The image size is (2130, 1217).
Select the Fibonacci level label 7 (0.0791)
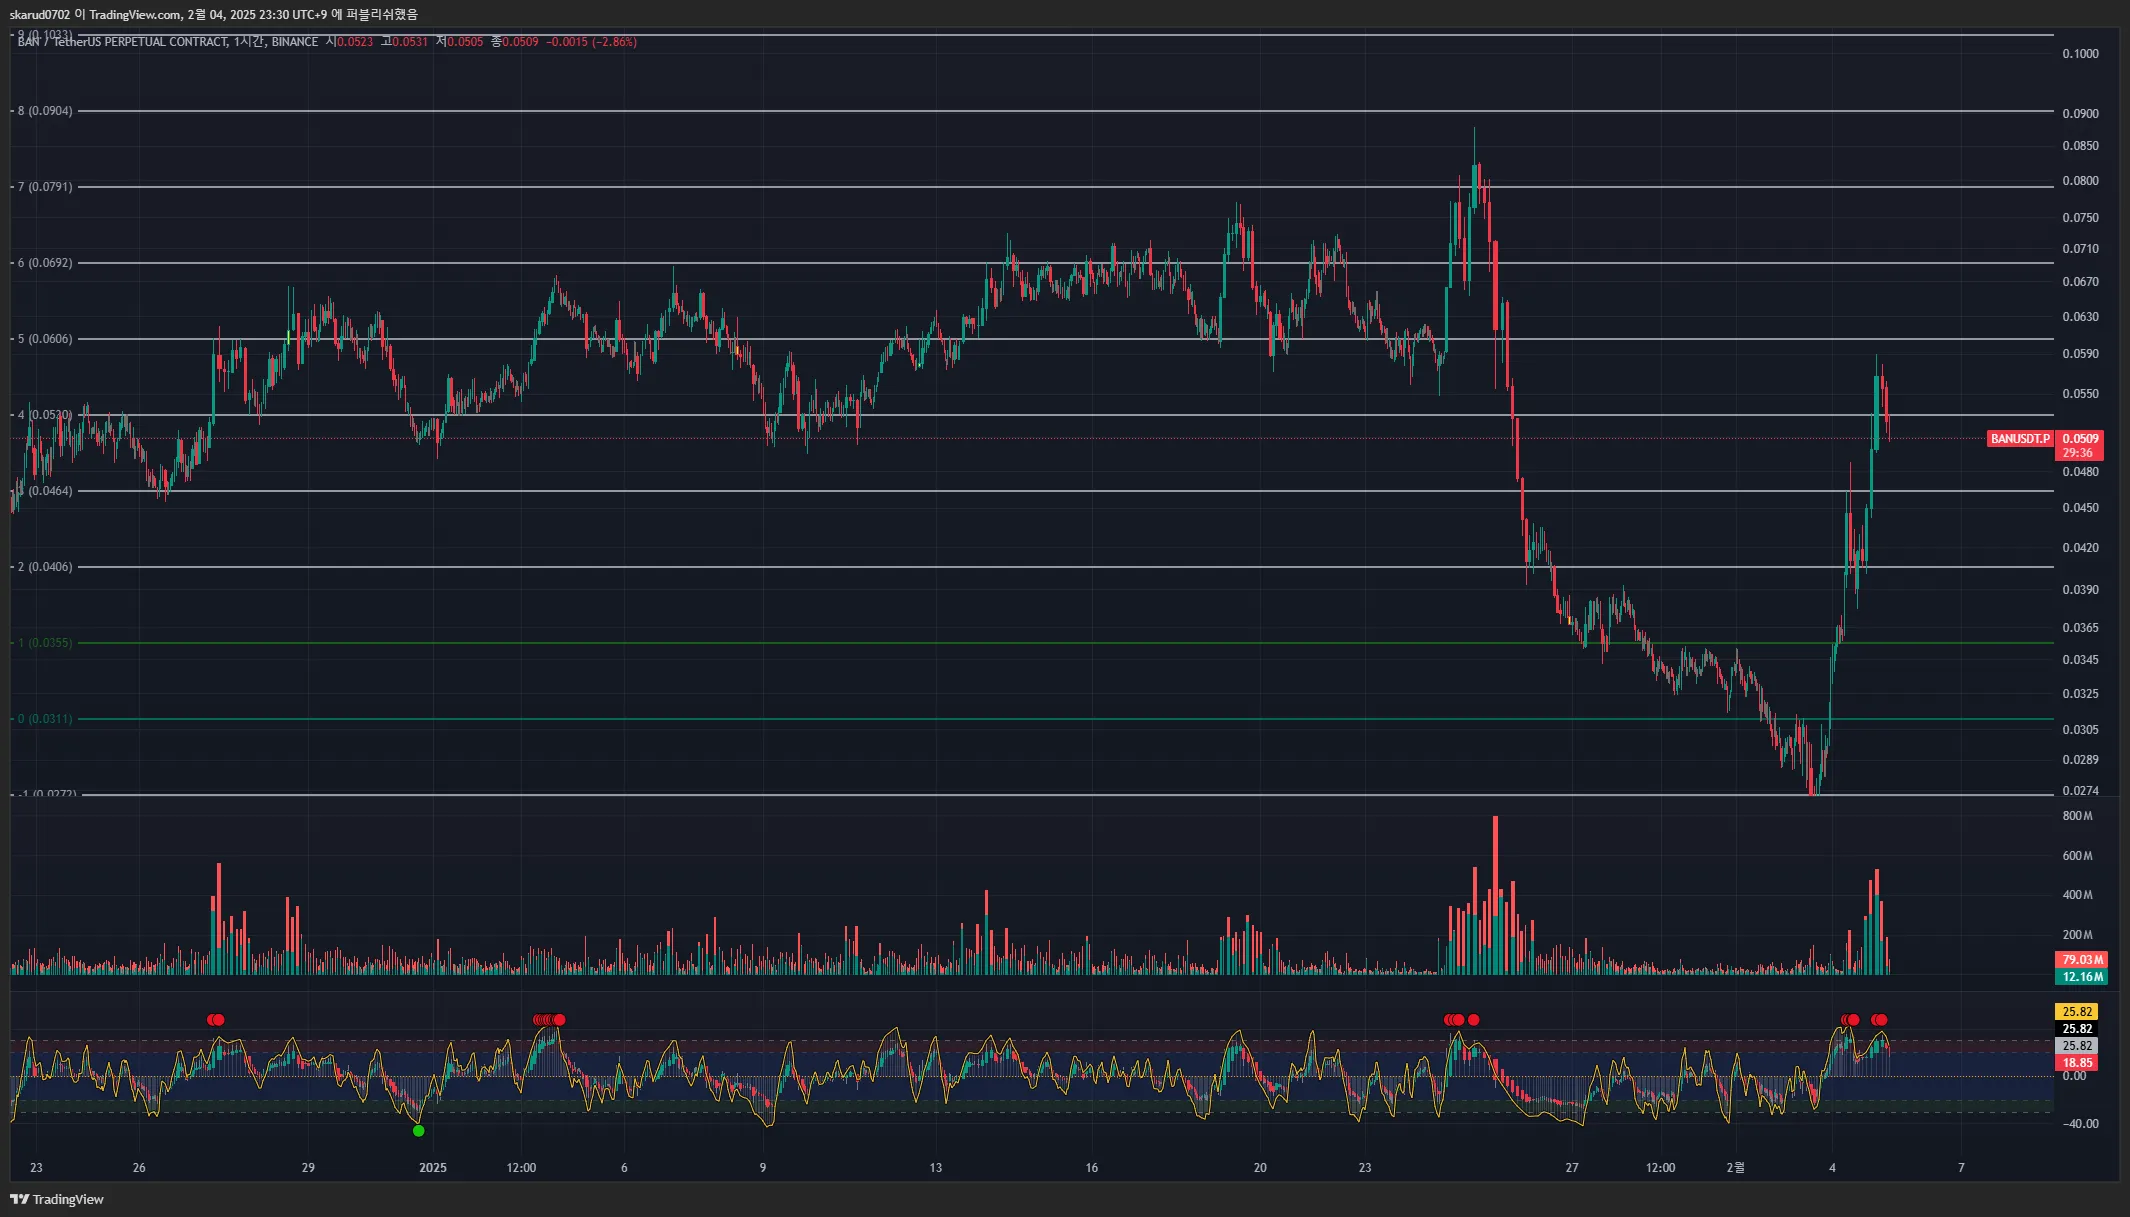(x=45, y=187)
